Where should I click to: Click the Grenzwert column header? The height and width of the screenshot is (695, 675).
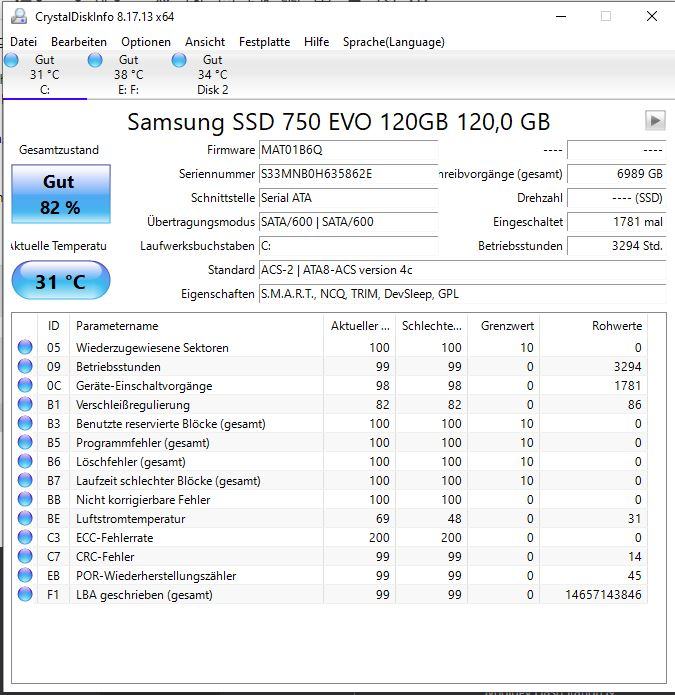coord(503,326)
